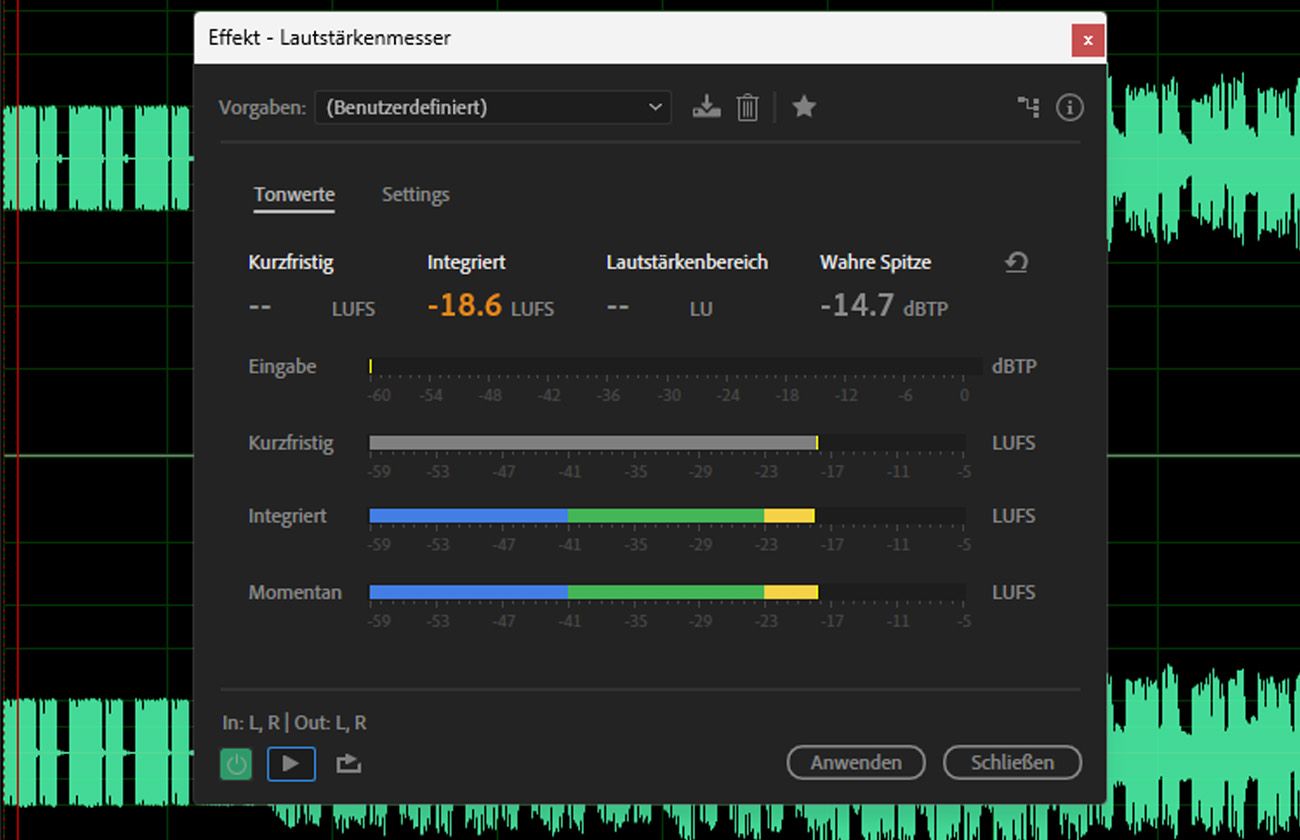Delete preset using the trash icon
Screen dimensions: 1300x840
click(747, 107)
